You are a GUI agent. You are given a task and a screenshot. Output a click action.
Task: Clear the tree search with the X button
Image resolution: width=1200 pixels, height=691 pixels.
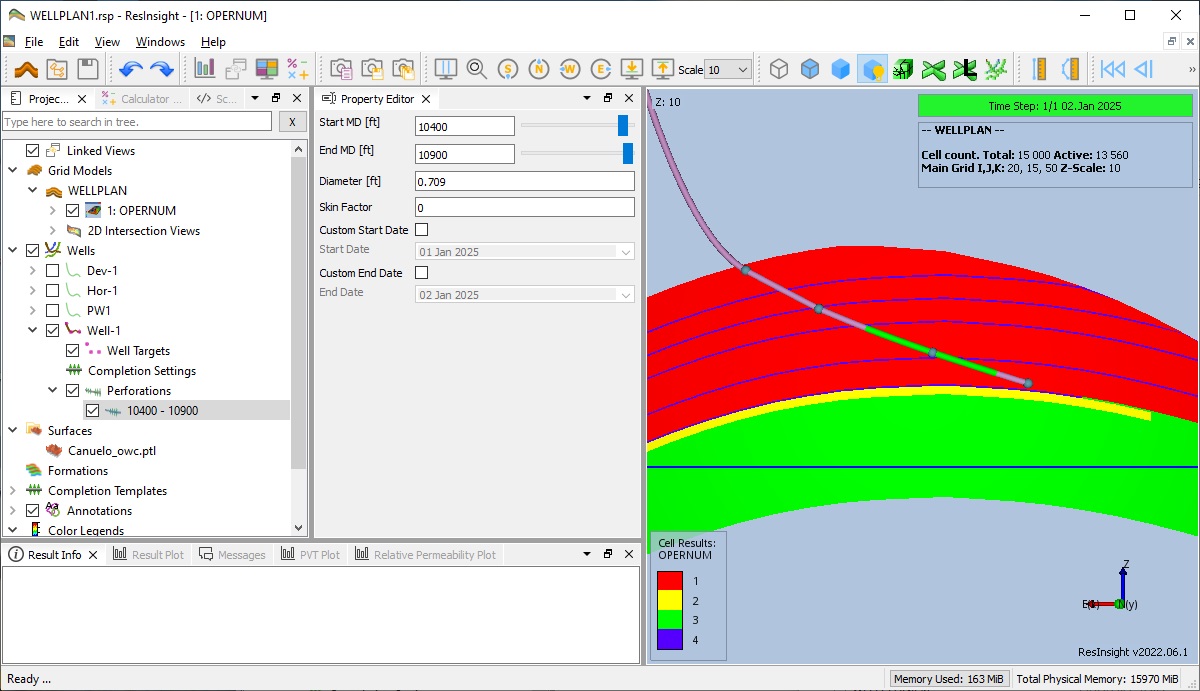(291, 121)
